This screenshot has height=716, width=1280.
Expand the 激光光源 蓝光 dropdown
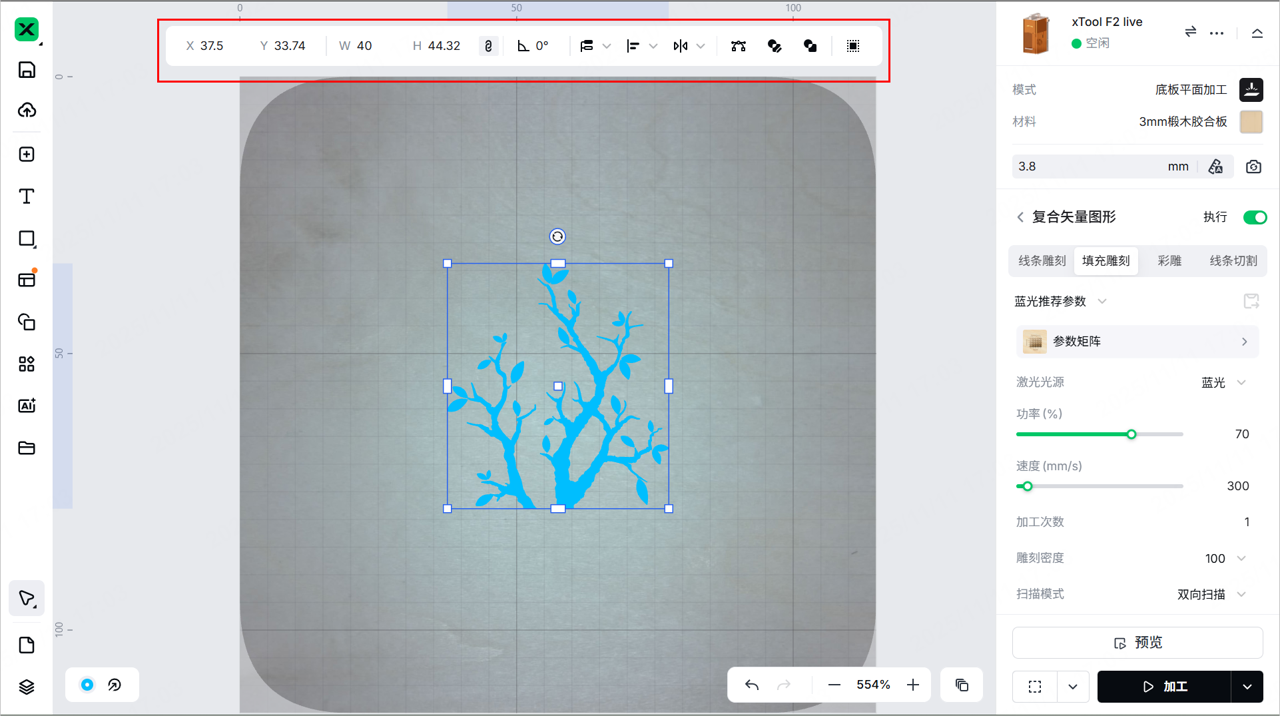point(1225,382)
